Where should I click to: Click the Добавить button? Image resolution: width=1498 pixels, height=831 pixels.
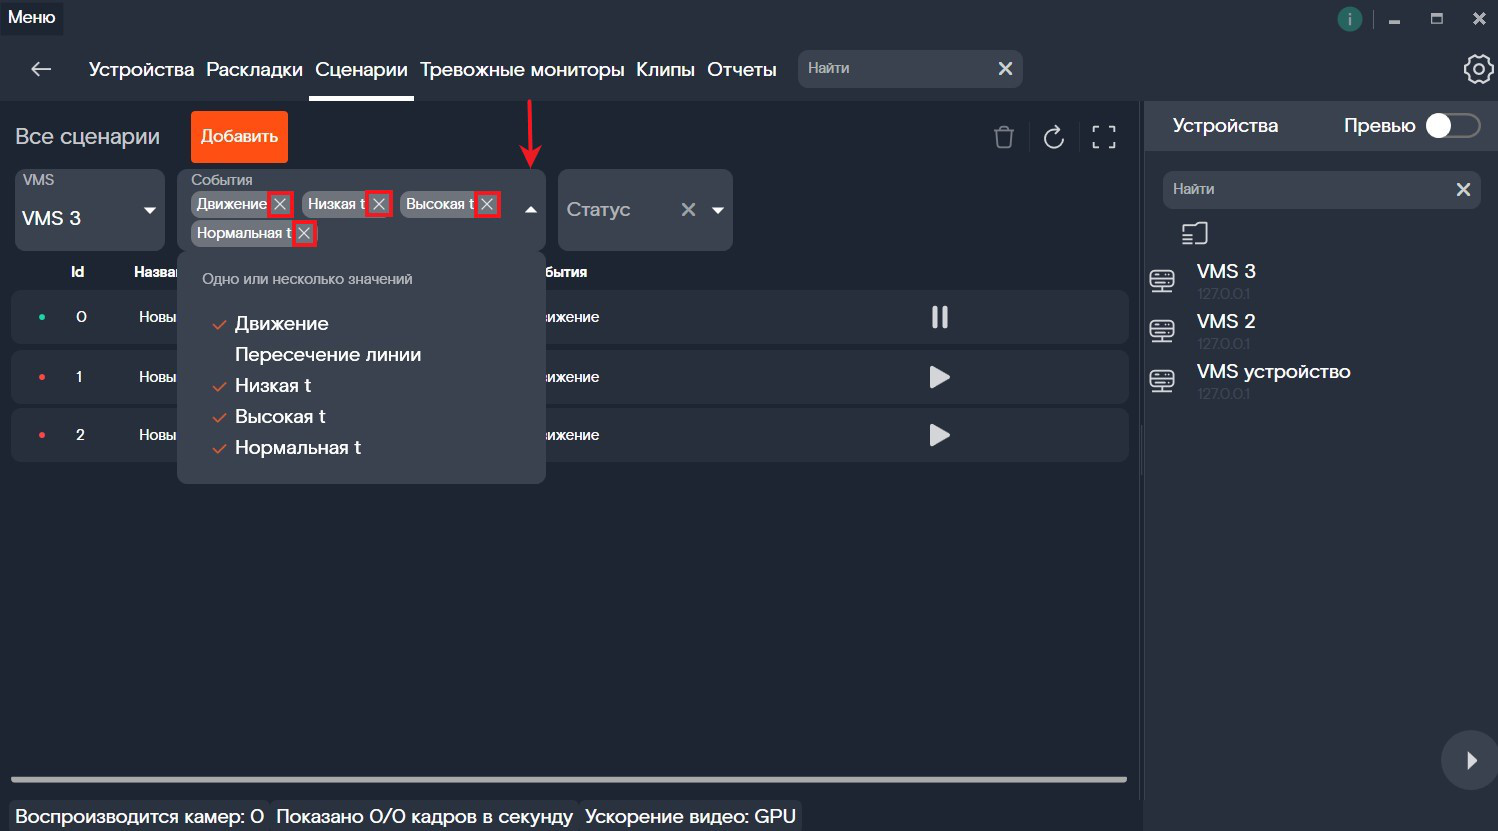coord(239,137)
